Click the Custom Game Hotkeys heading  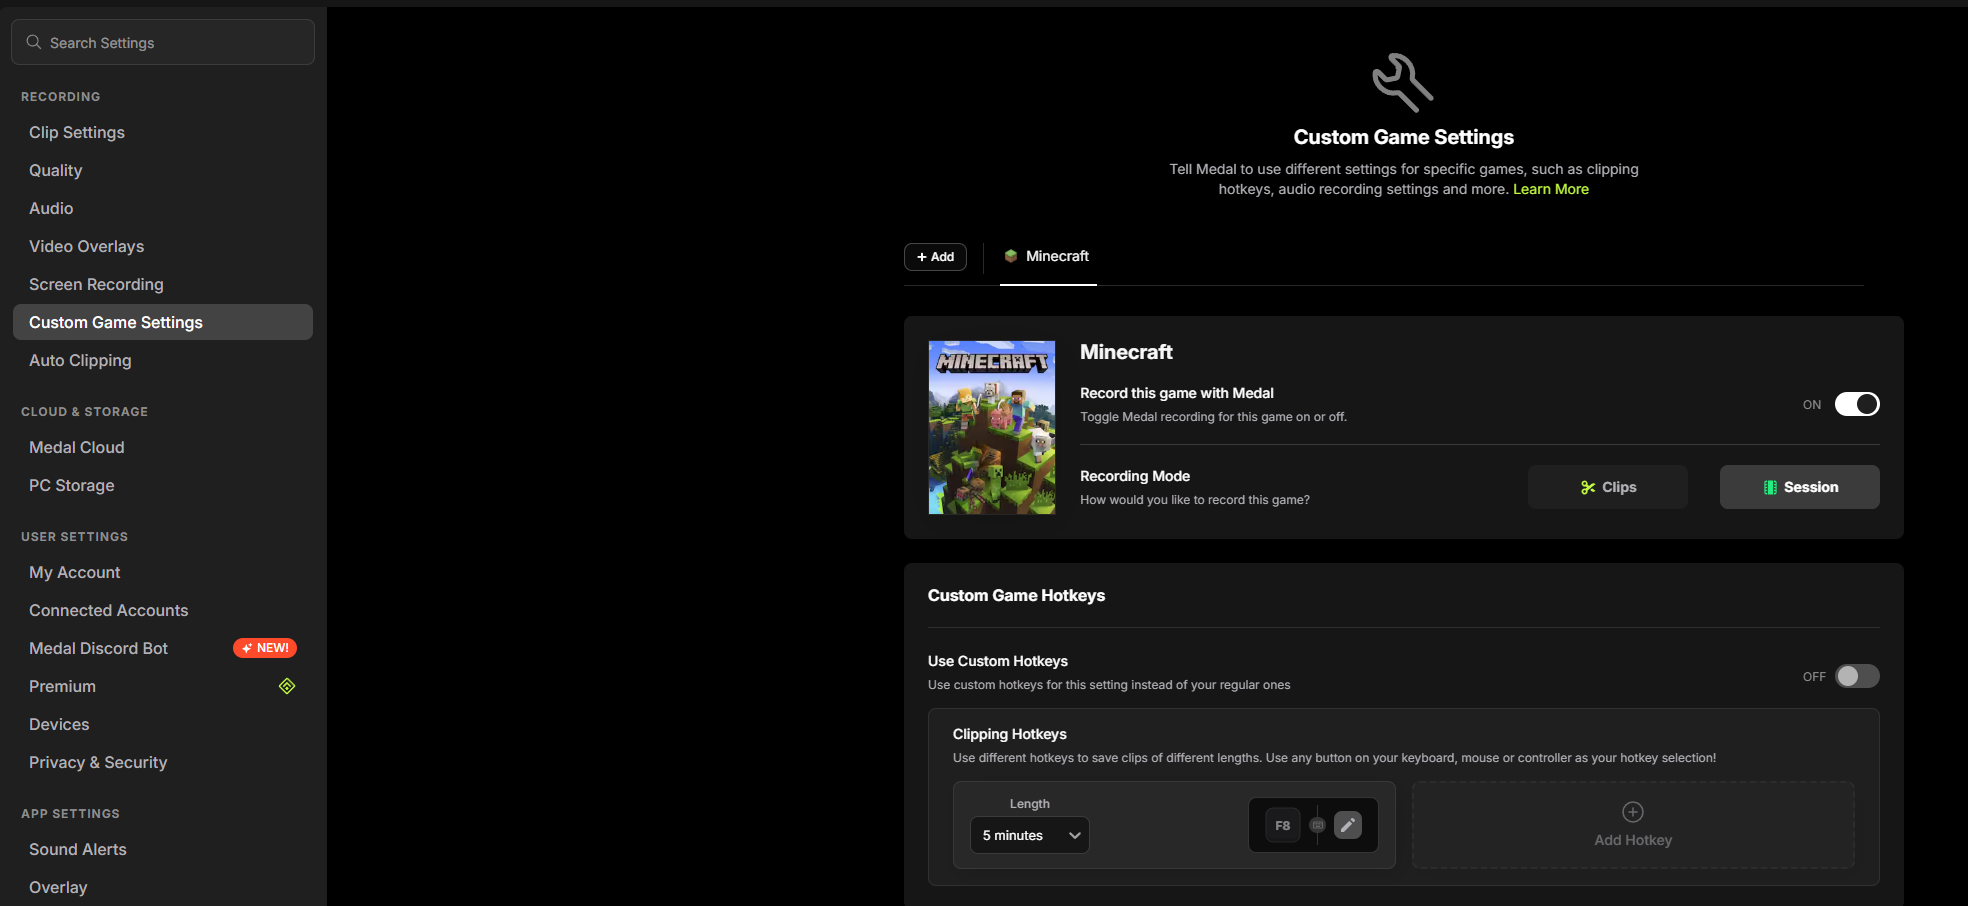tap(1016, 595)
